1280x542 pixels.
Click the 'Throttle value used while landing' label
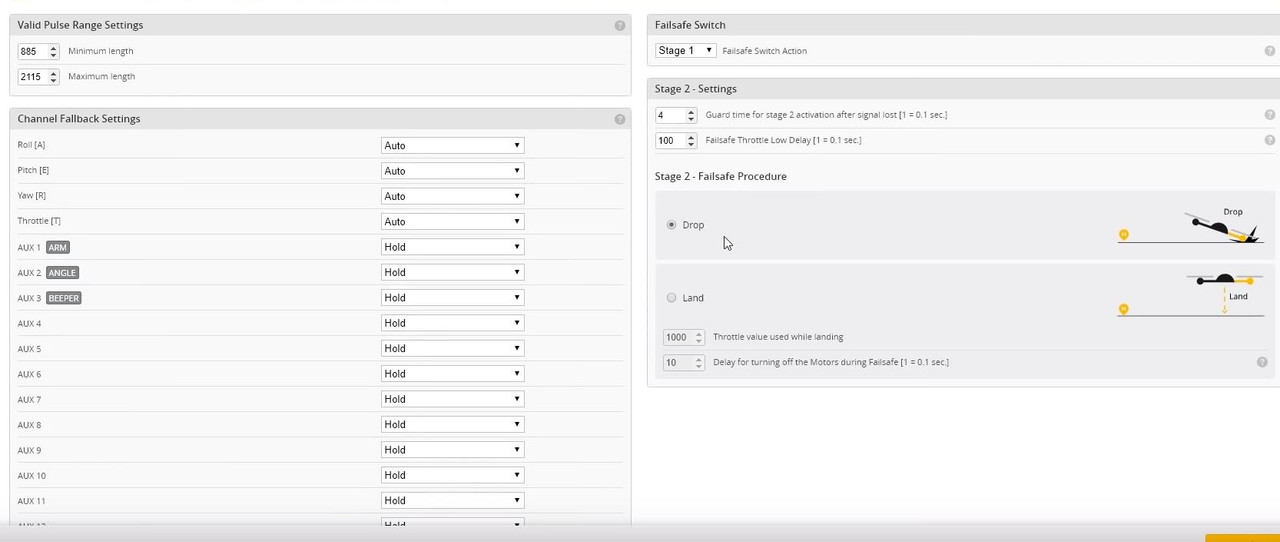click(x=778, y=337)
